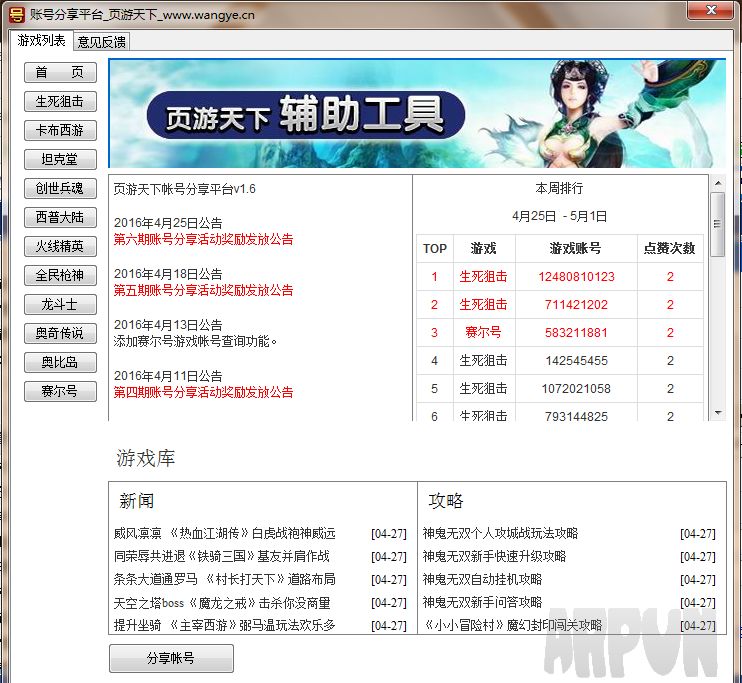Open 第四期账号分享活动奖励发放公告 link
This screenshot has width=742, height=683.
tap(203, 392)
